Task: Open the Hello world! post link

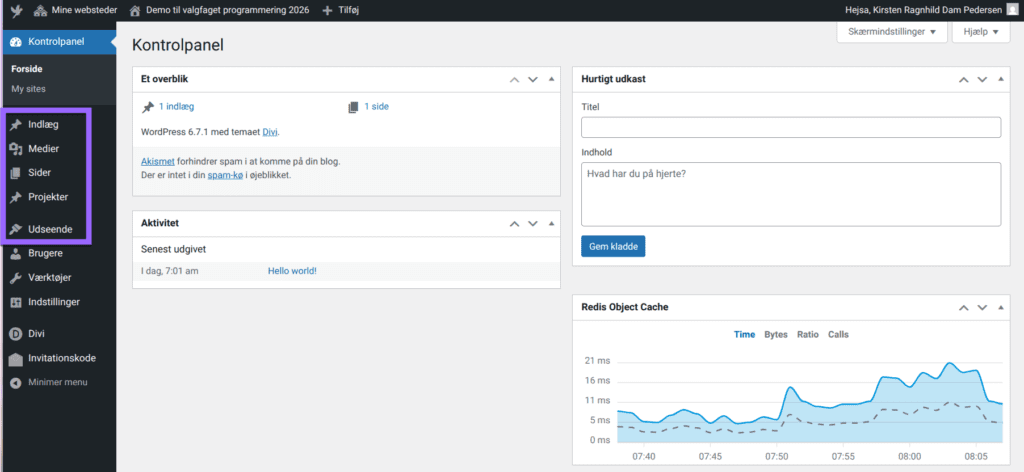Action: point(291,271)
